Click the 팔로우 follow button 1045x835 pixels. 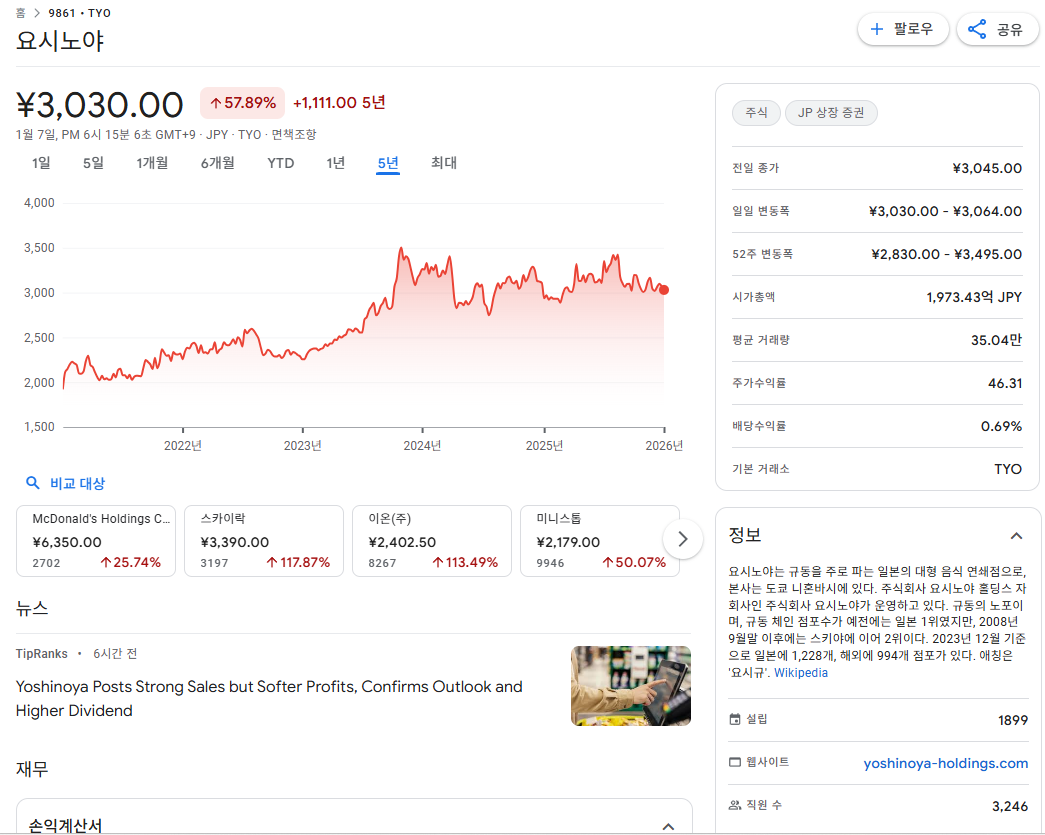tap(902, 29)
